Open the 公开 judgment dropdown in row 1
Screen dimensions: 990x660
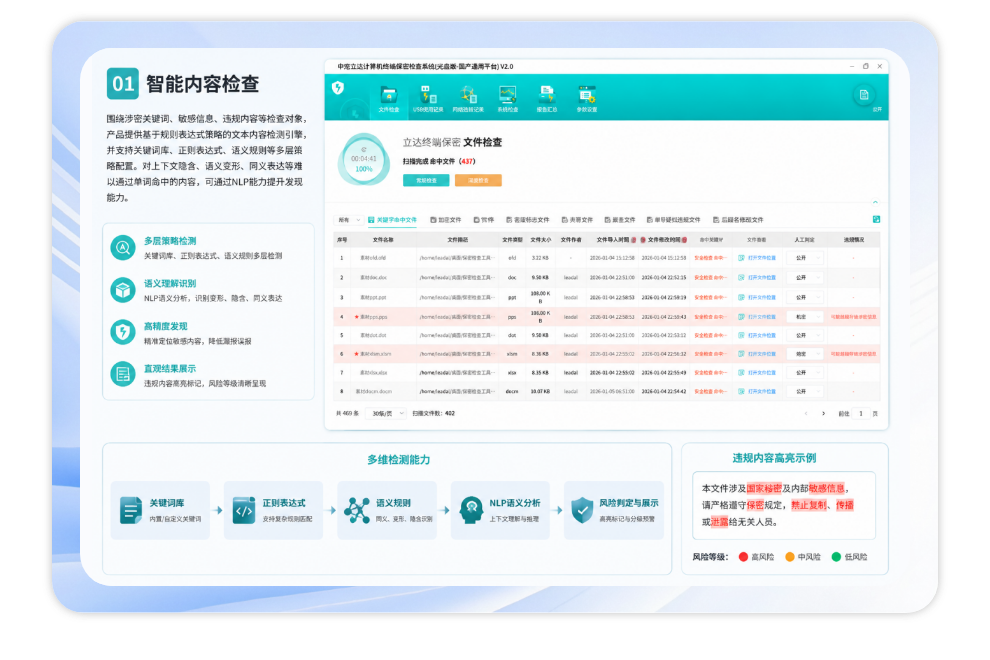[805, 258]
